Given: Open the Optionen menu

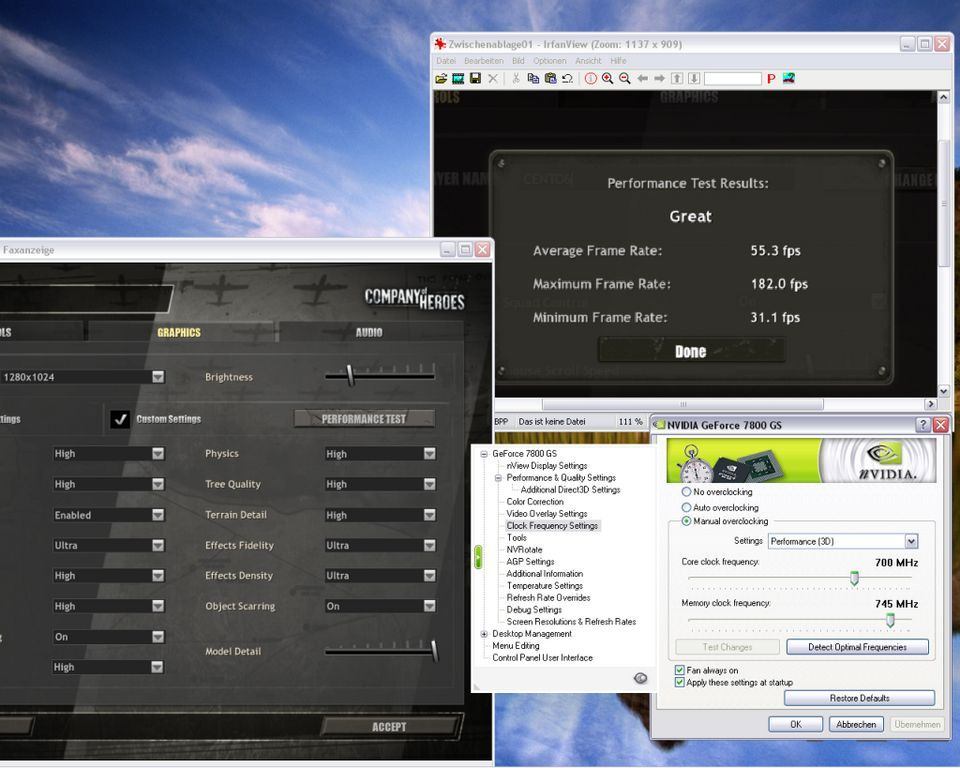Looking at the screenshot, I should [x=549, y=61].
